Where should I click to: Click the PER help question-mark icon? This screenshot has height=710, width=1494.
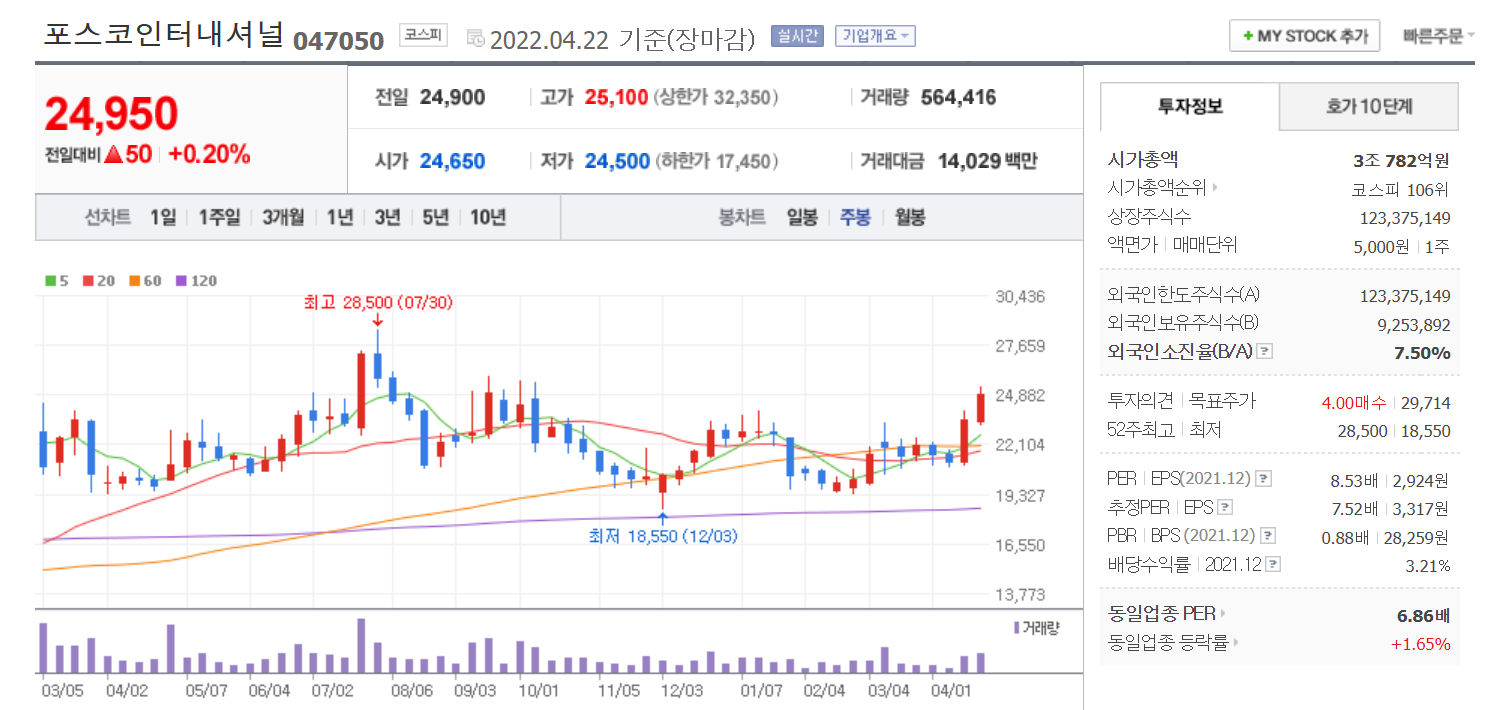point(1264,478)
